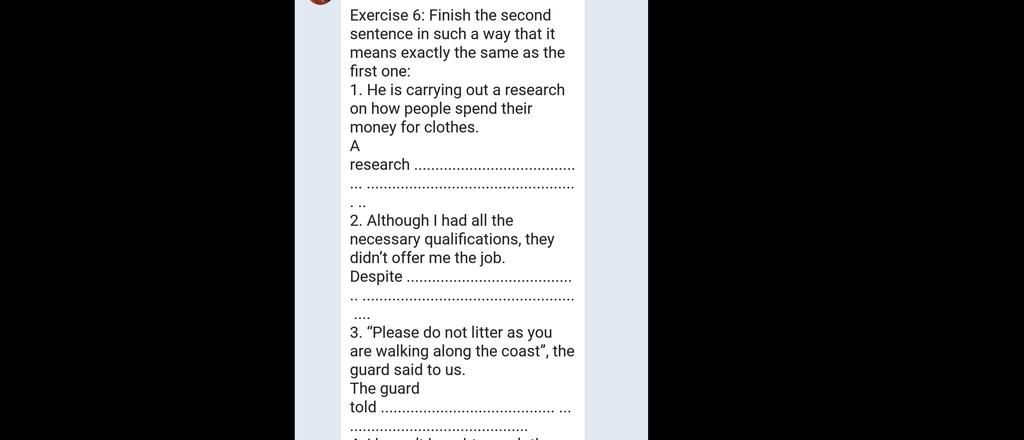Select the 'Exercise 6: Finish the second' heading line
This screenshot has height=440, width=1024.
coord(451,15)
